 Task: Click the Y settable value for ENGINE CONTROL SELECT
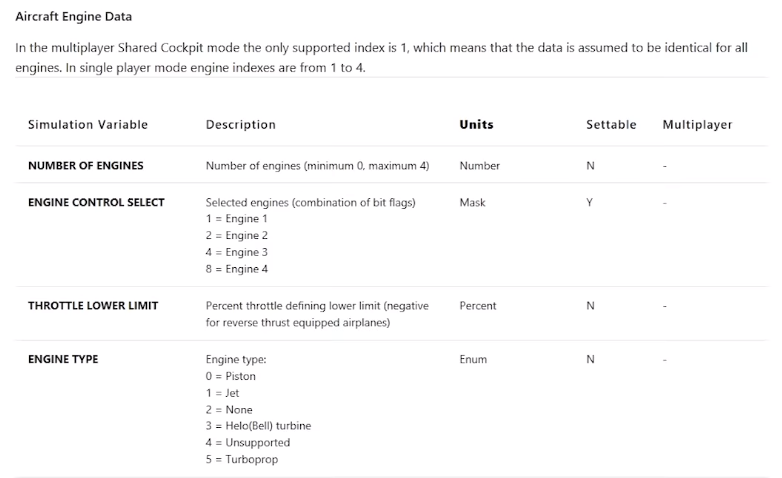click(x=589, y=202)
